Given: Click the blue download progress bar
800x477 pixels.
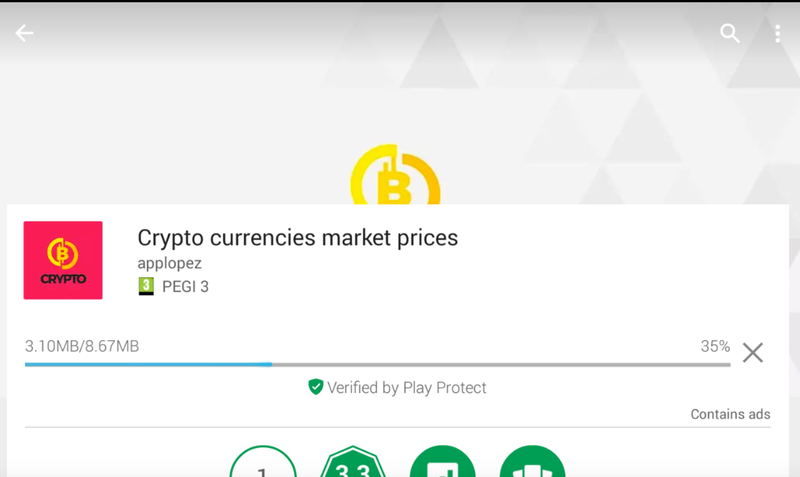Looking at the screenshot, I should click(x=378, y=365).
